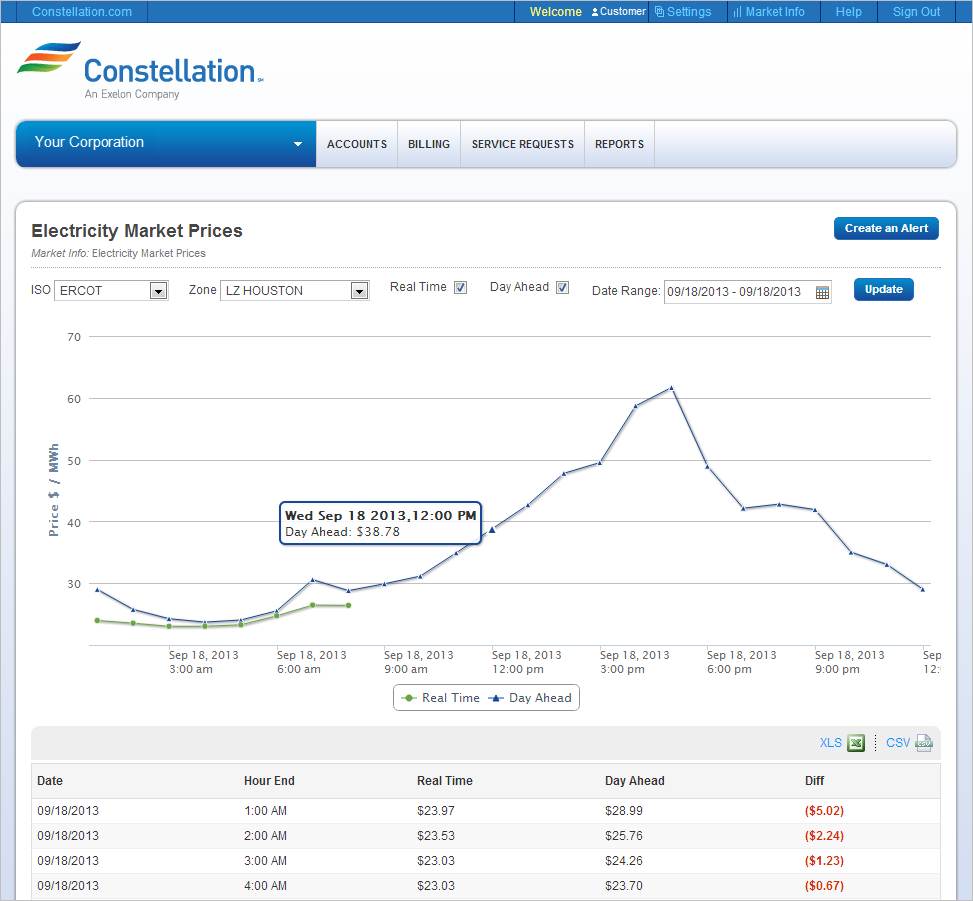973x901 pixels.
Task: Click the calendar icon beside Date Range
Action: 822,292
